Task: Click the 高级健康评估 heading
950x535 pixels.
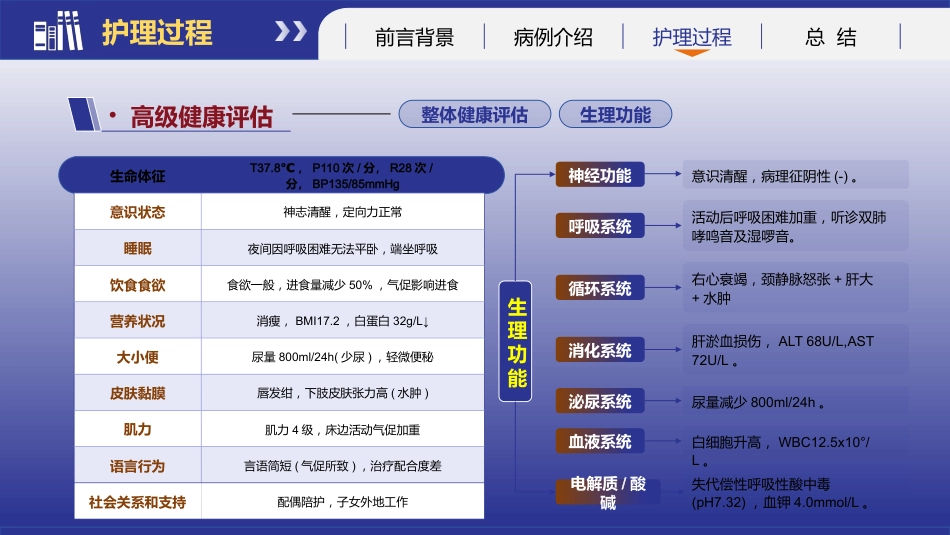Action: pyautogui.click(x=201, y=117)
